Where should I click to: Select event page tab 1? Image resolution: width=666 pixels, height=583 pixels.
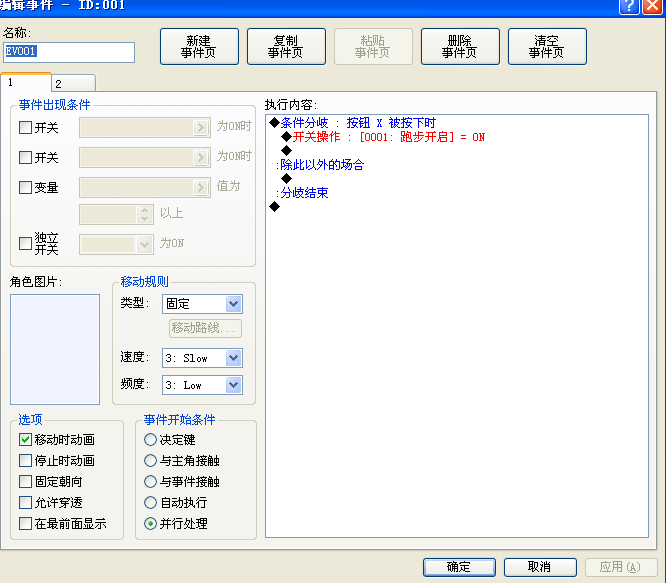[26, 82]
